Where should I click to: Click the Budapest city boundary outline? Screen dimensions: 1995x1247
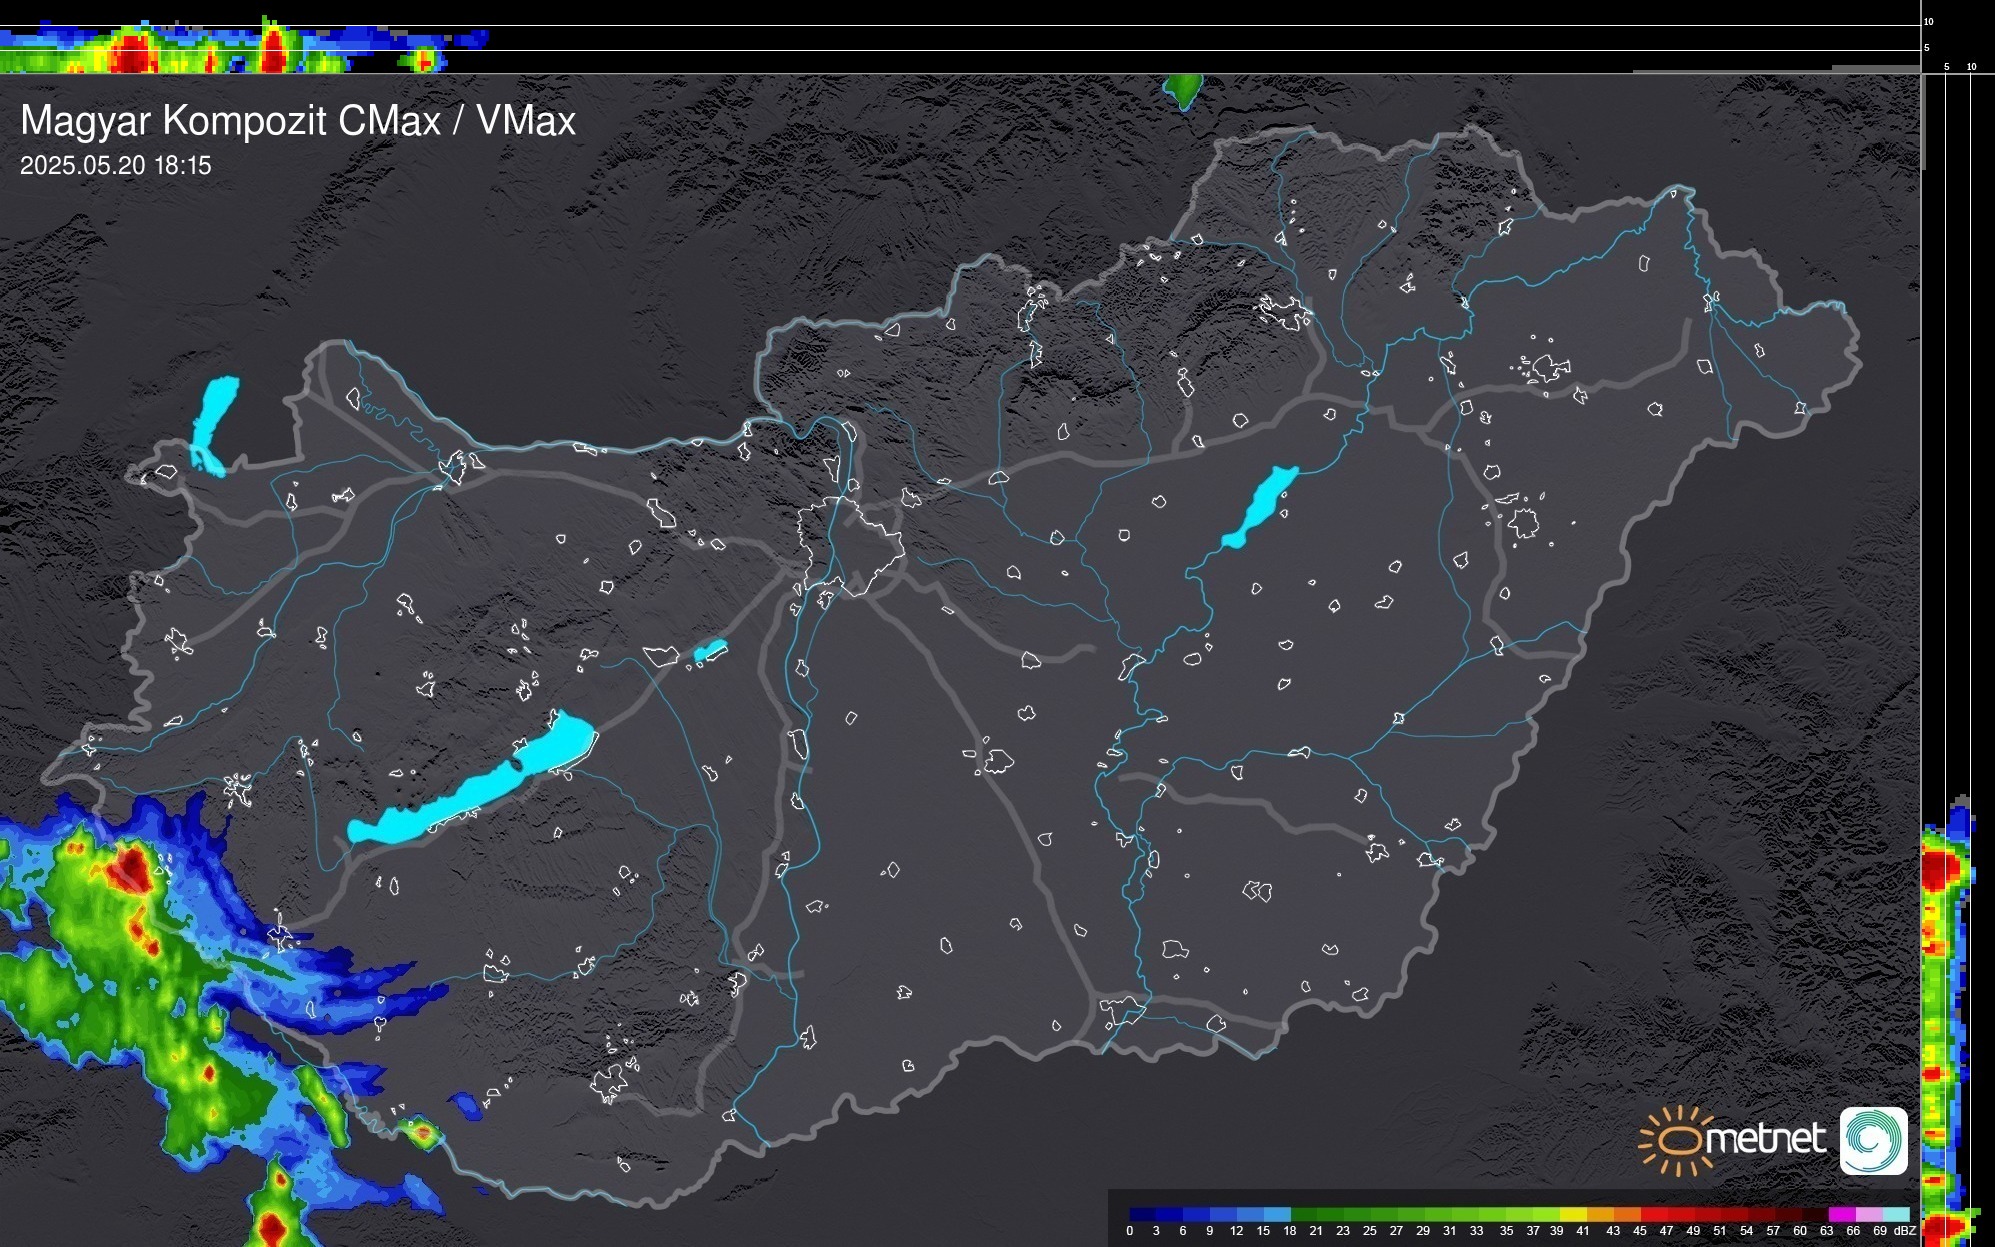click(850, 545)
